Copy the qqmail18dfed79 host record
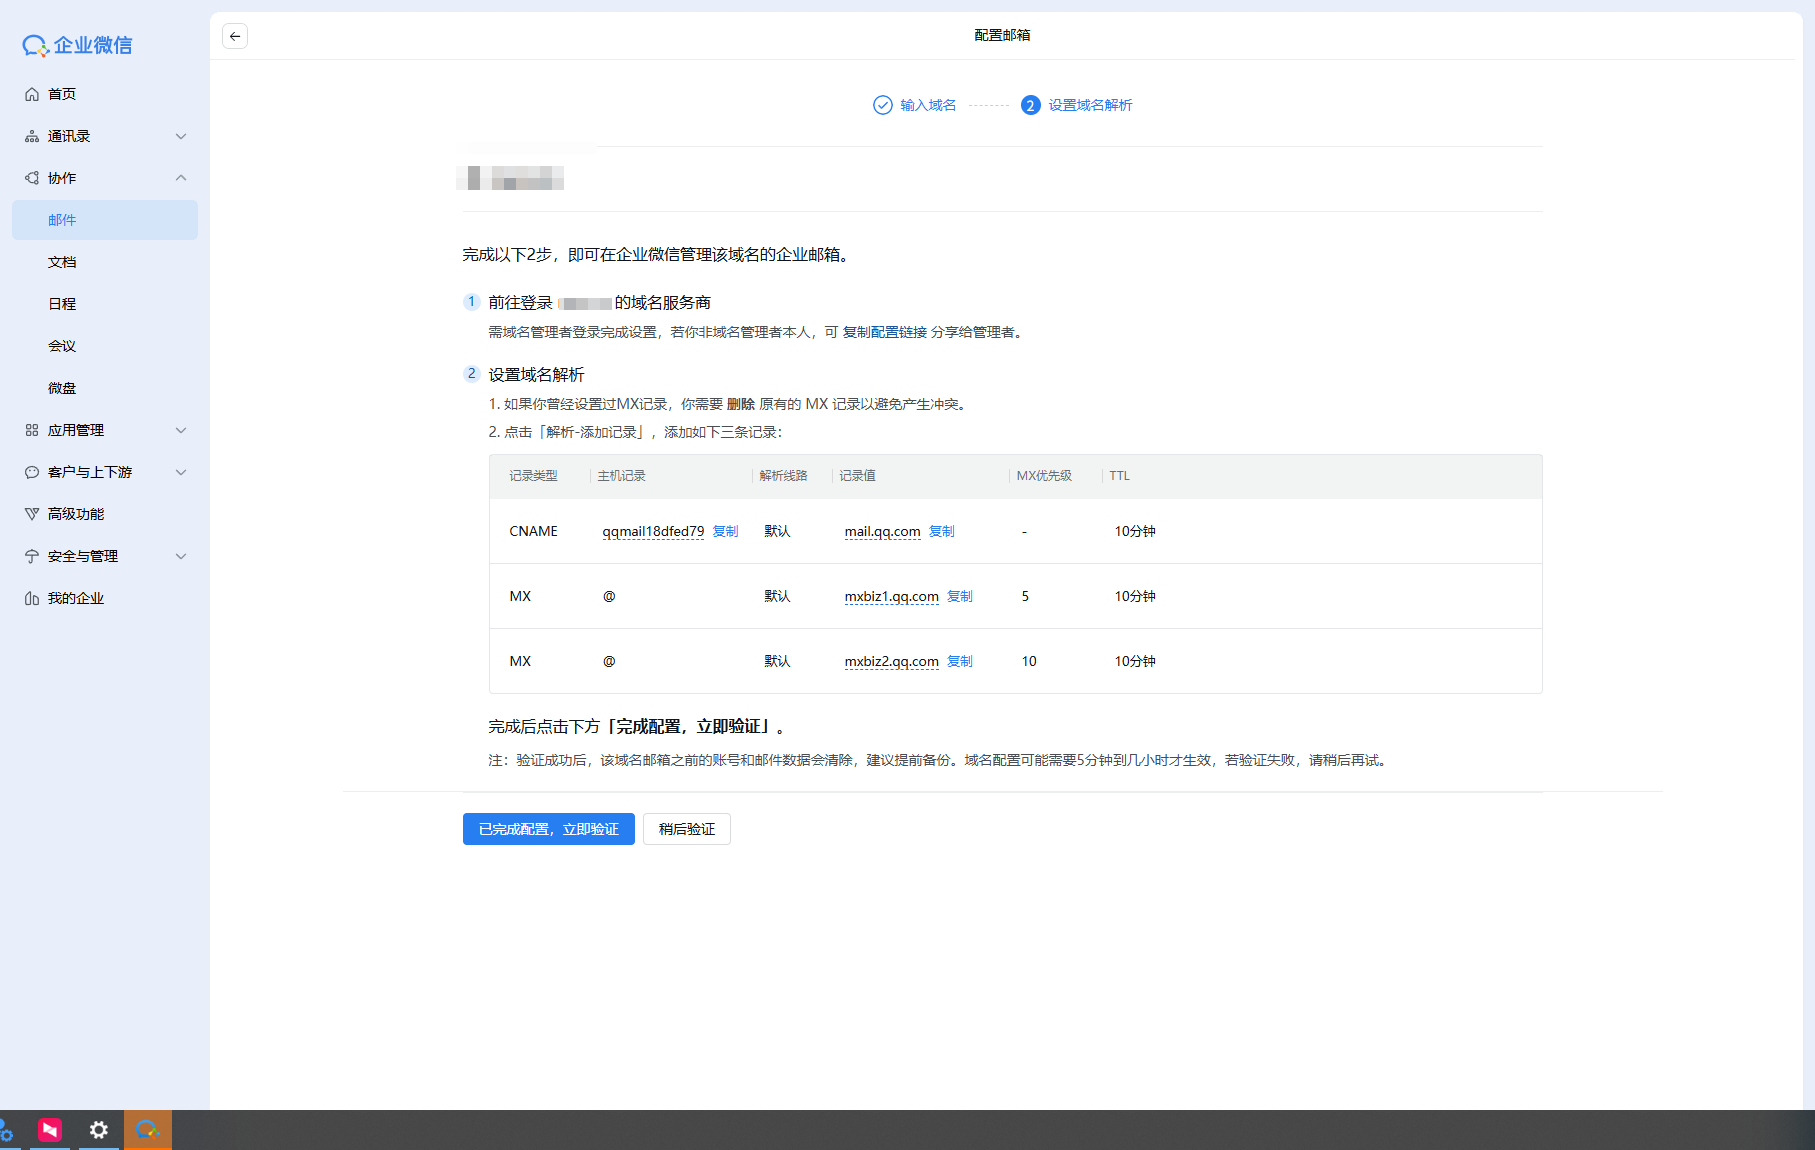The image size is (1815, 1150). [725, 531]
